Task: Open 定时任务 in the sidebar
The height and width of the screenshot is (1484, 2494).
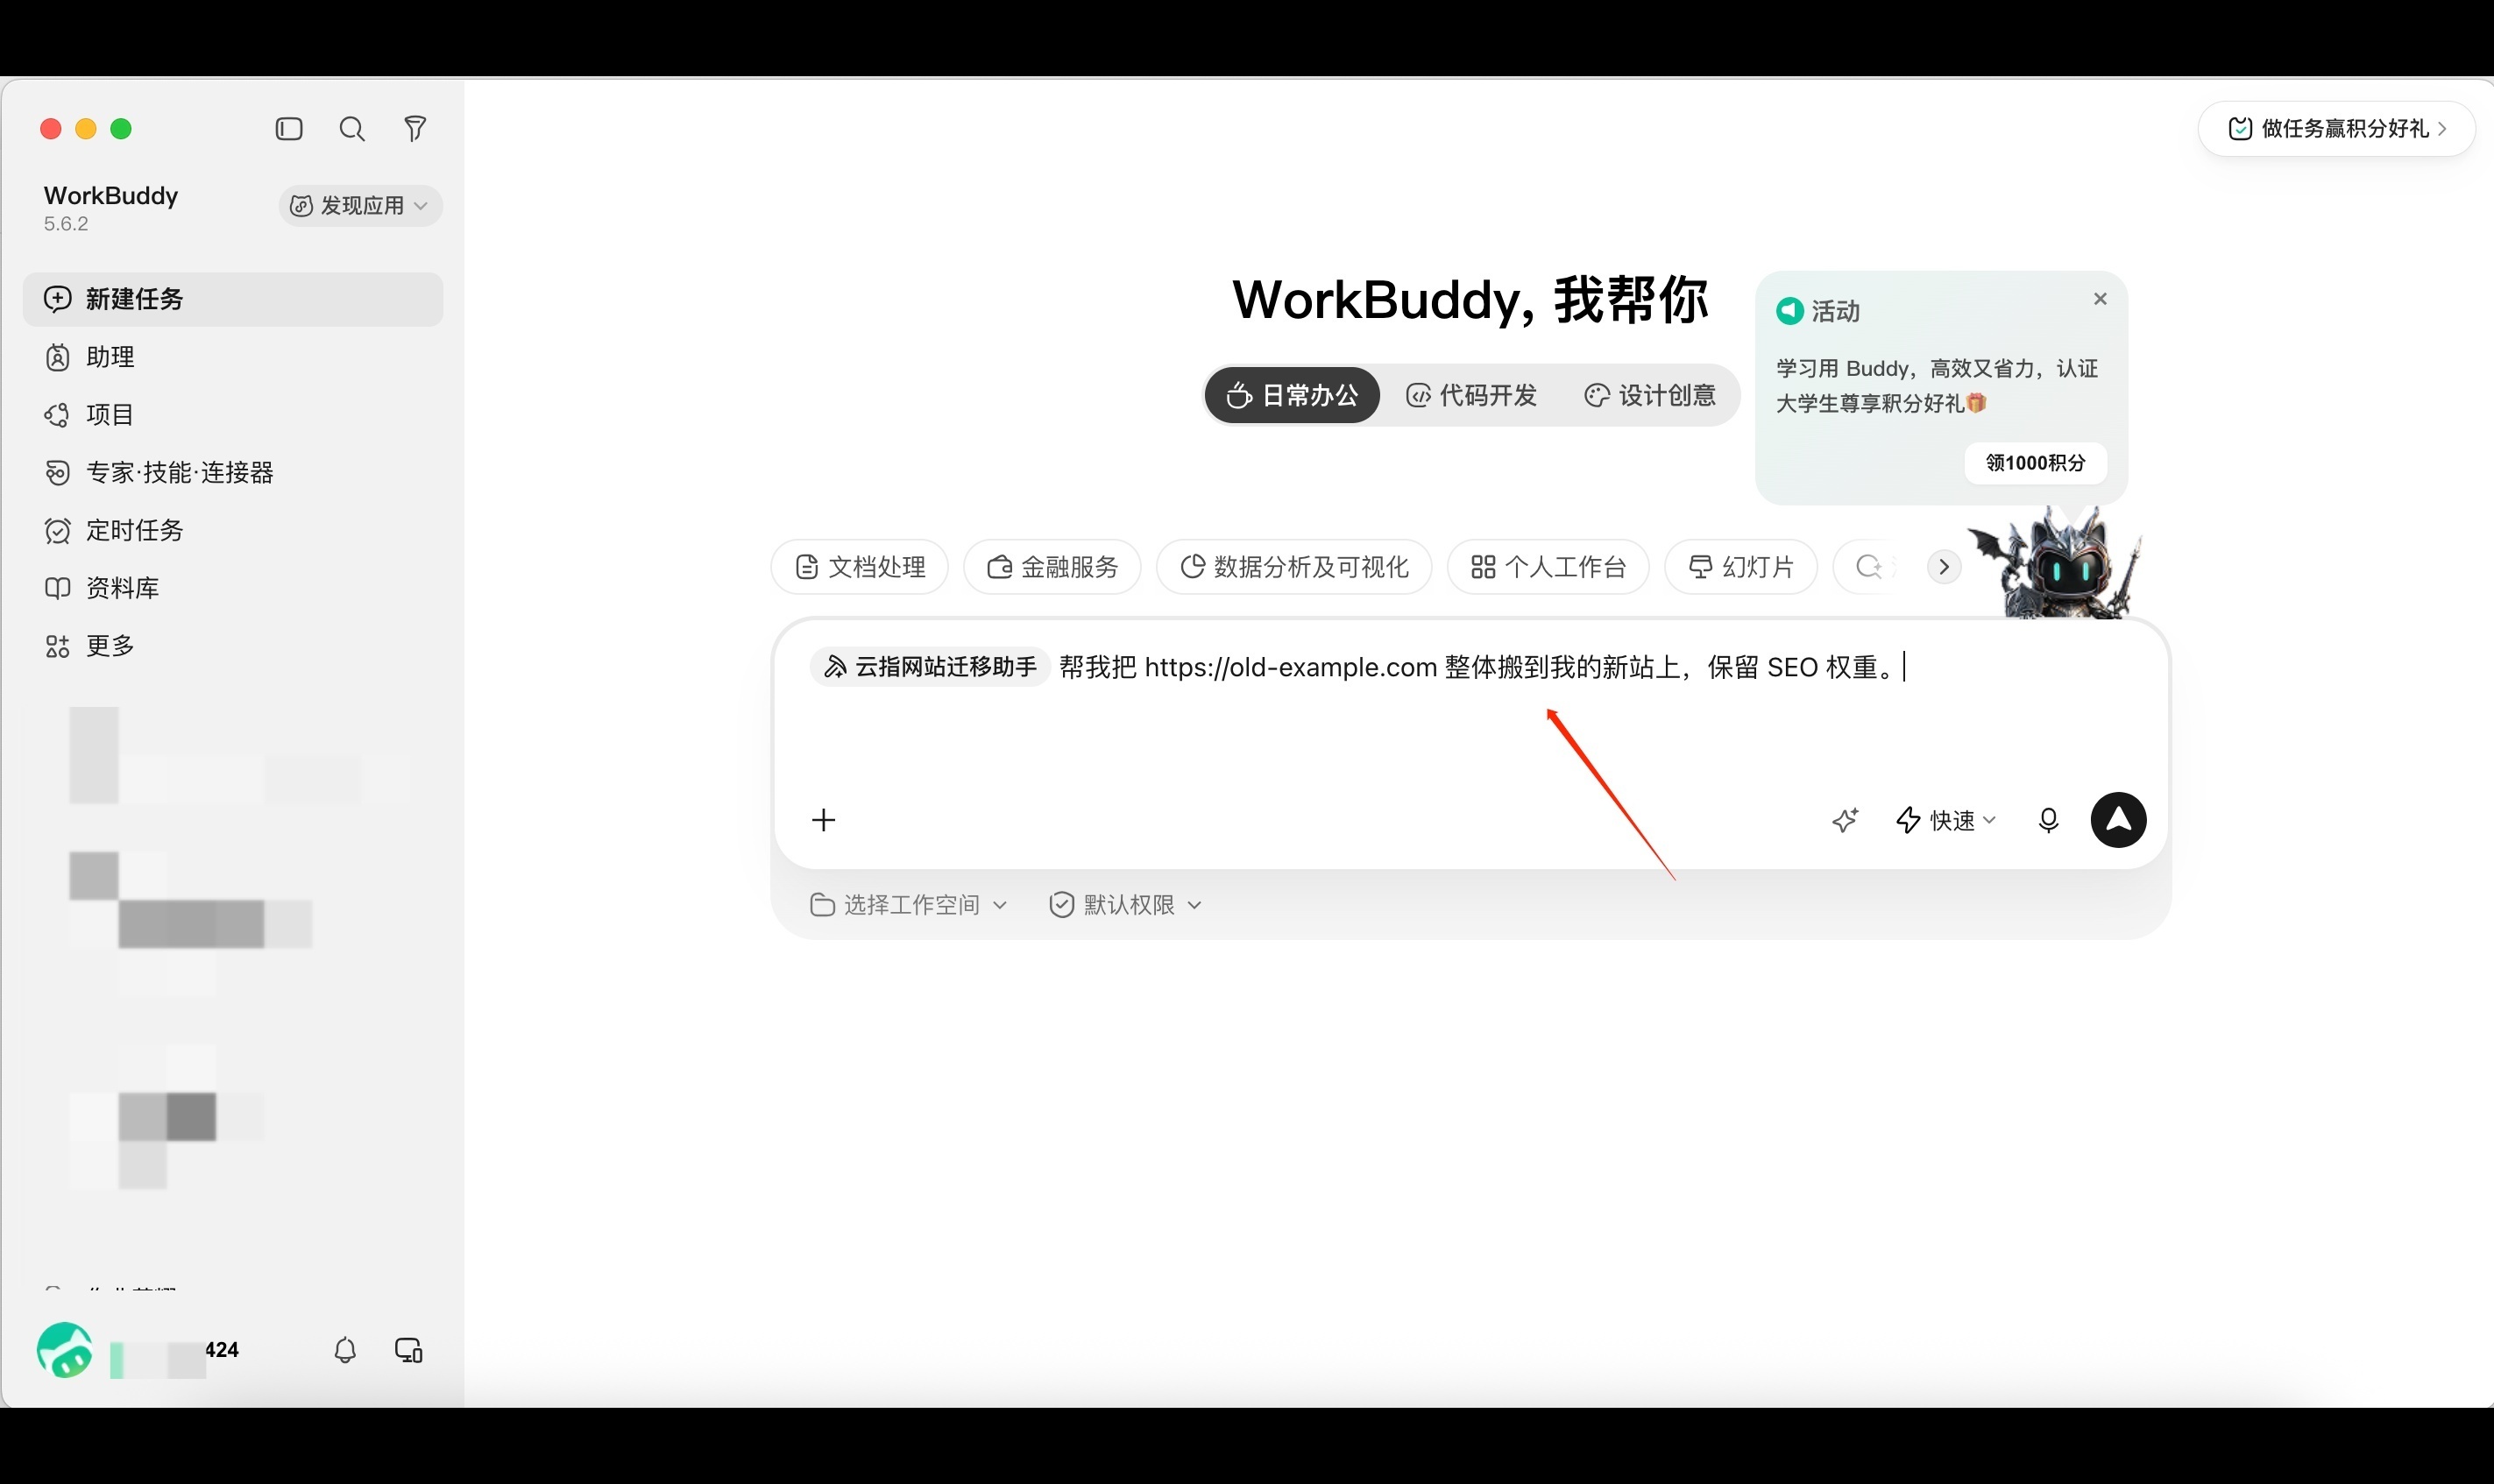Action: [233, 530]
